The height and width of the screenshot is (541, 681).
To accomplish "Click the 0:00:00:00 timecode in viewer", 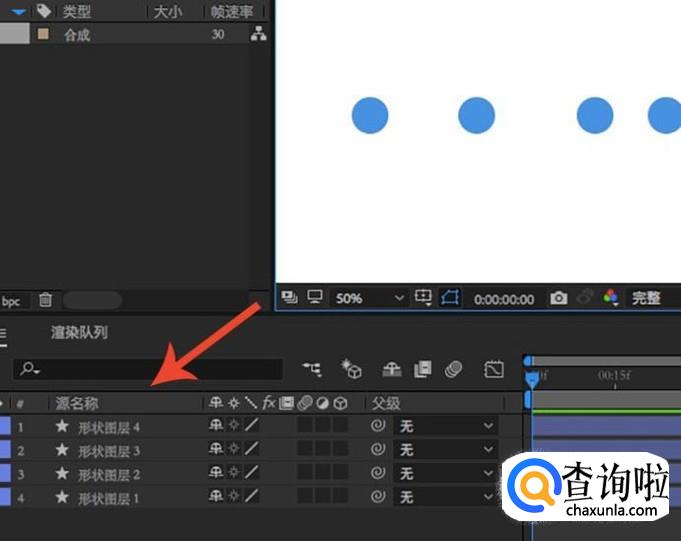I will pyautogui.click(x=504, y=298).
